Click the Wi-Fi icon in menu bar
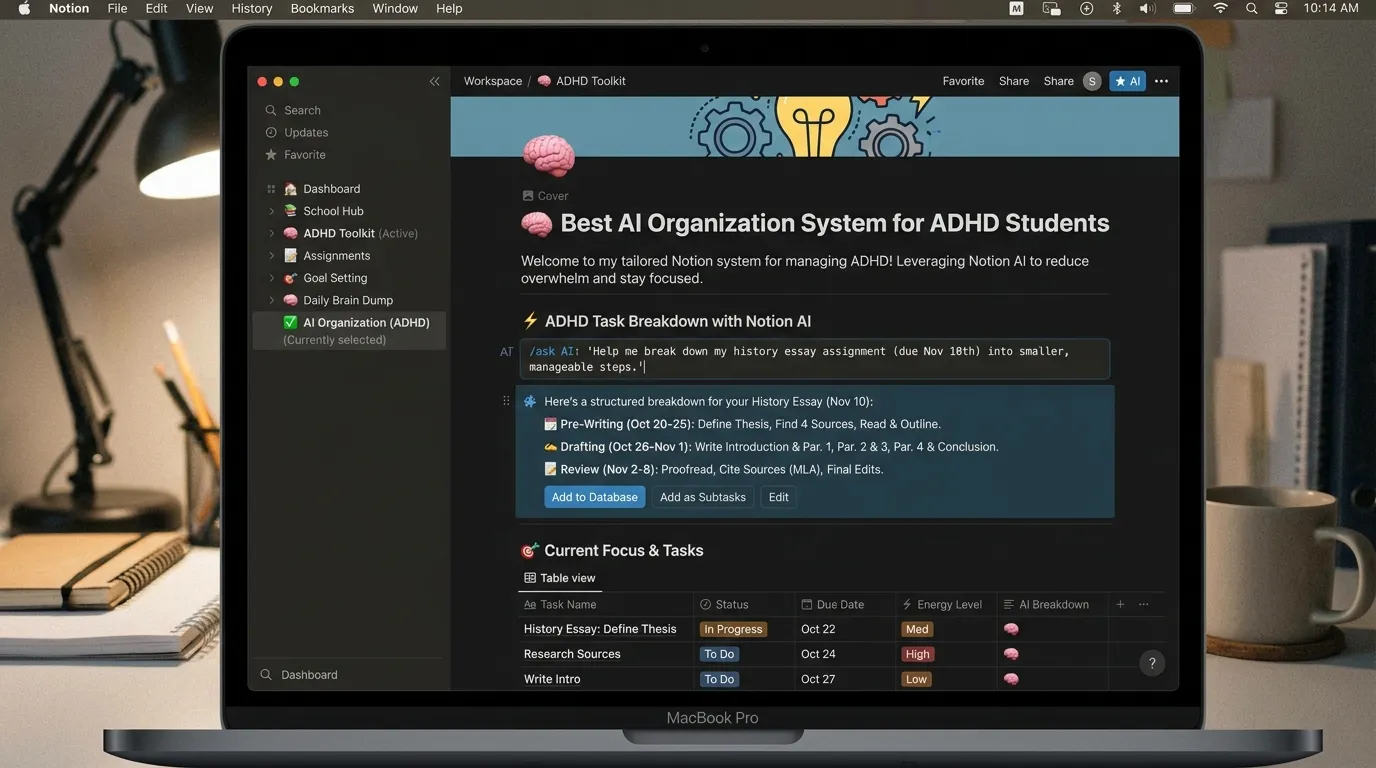 pyautogui.click(x=1220, y=8)
